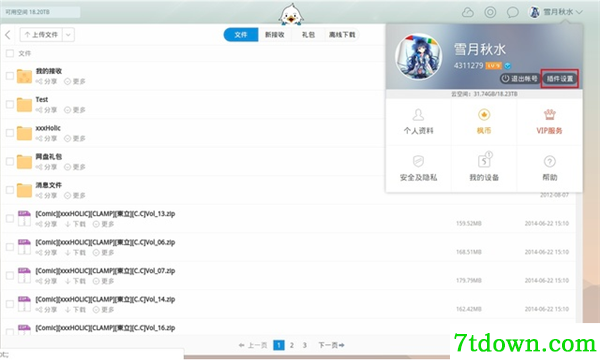This screenshot has width=600, height=362.
Task: Click zip file icon of Vol_14.zip
Action: [x=24, y=304]
